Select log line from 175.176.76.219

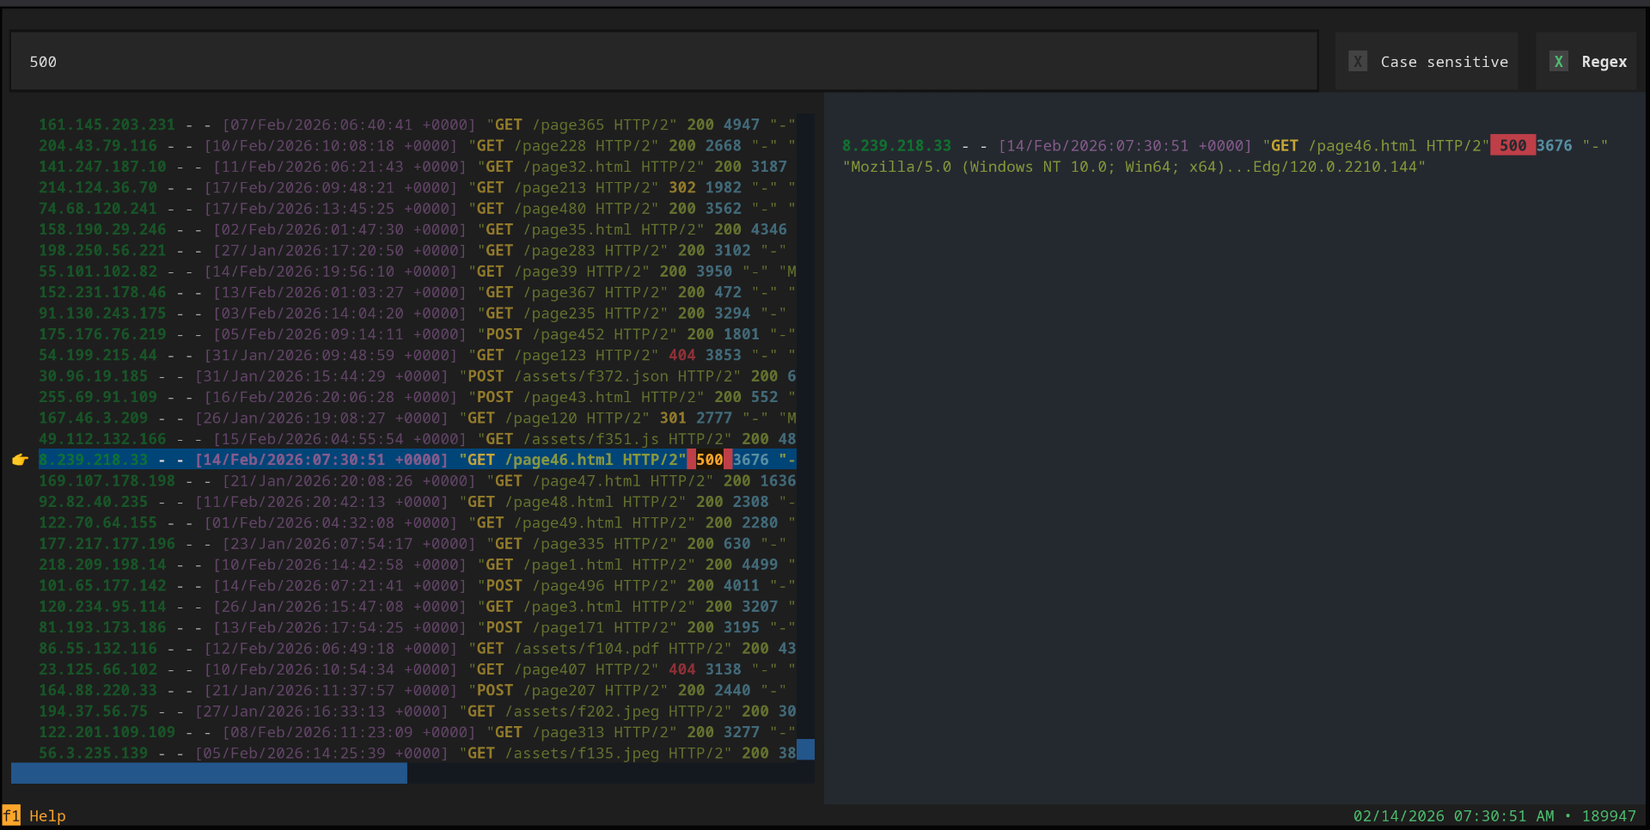[417, 335]
